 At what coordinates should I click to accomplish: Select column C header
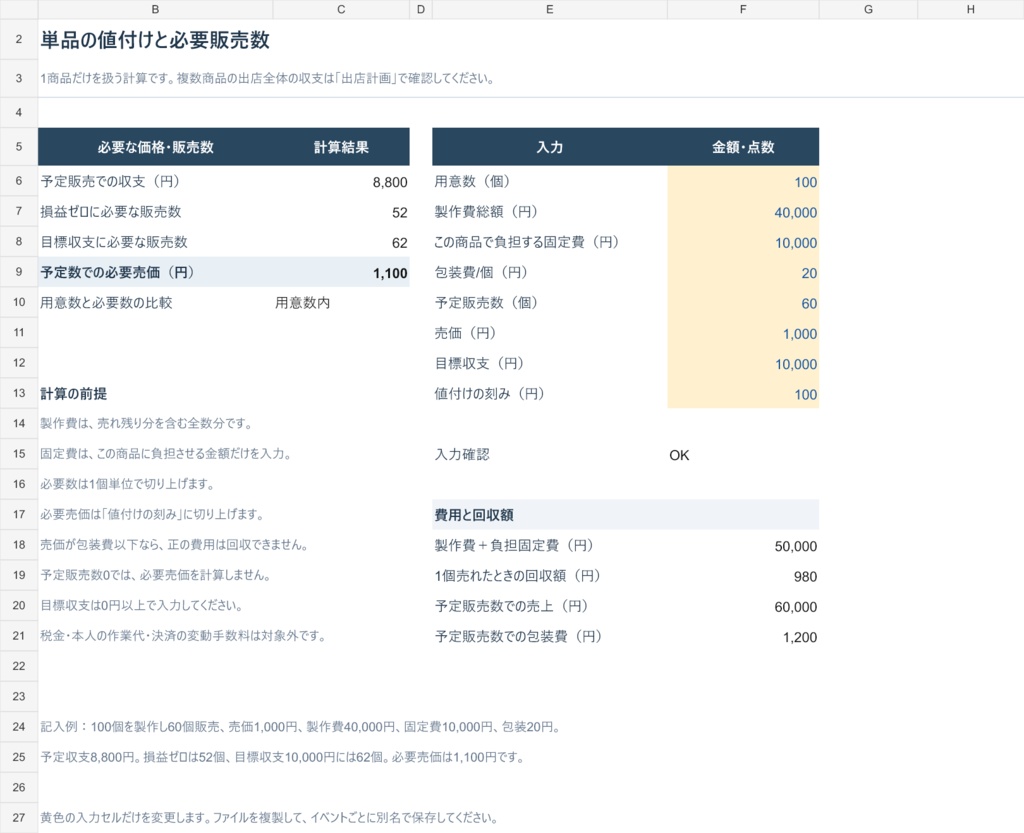click(341, 9)
